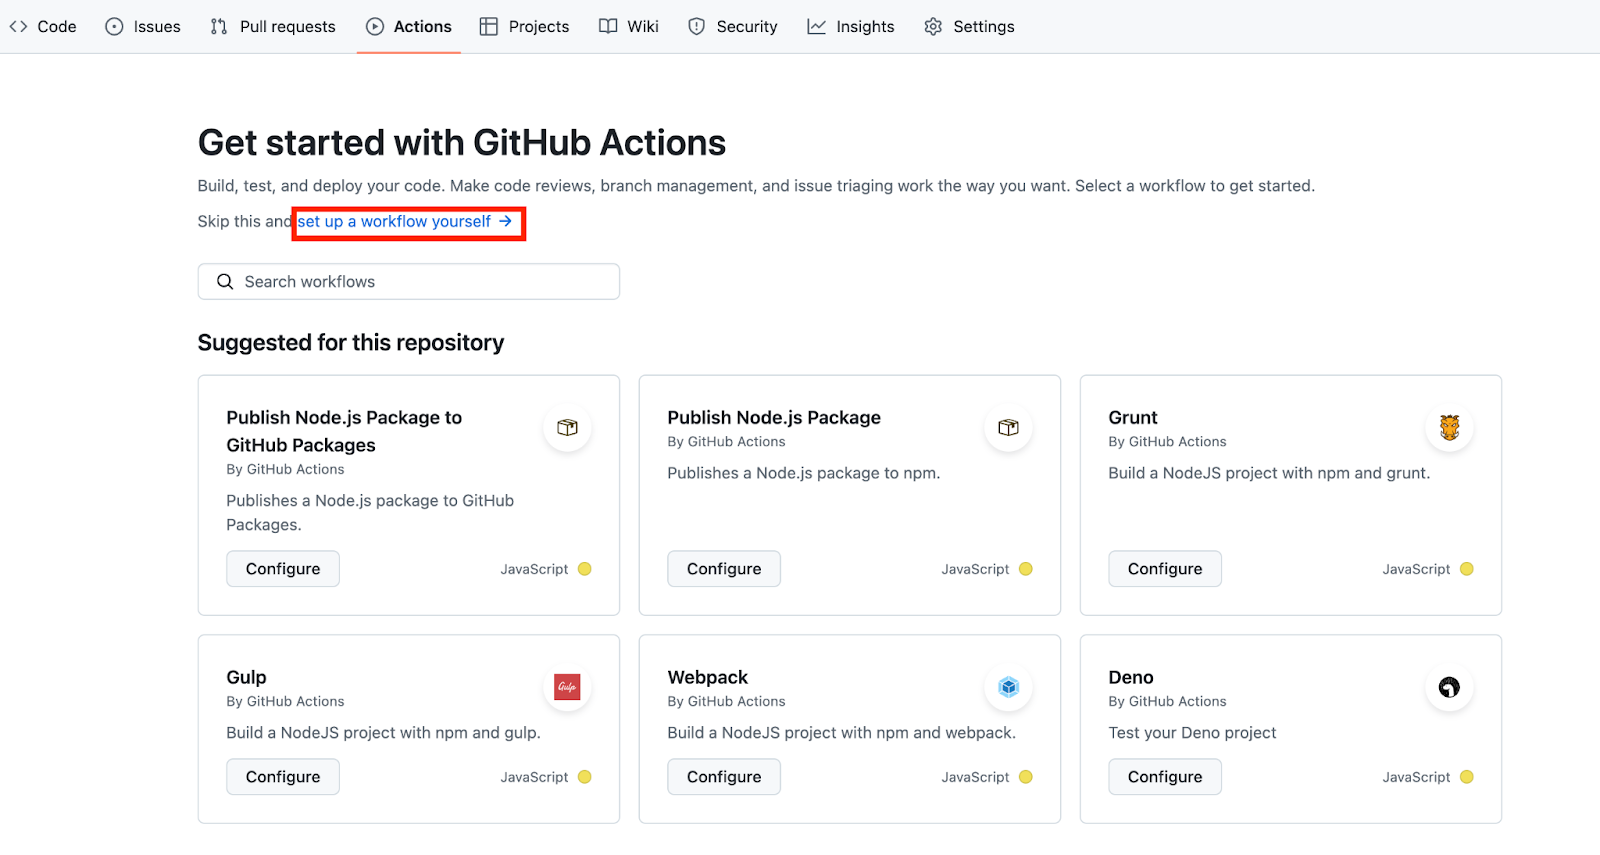Screen dimensions: 1600x855
Task: Click the Wiki book icon
Action: pyautogui.click(x=608, y=27)
